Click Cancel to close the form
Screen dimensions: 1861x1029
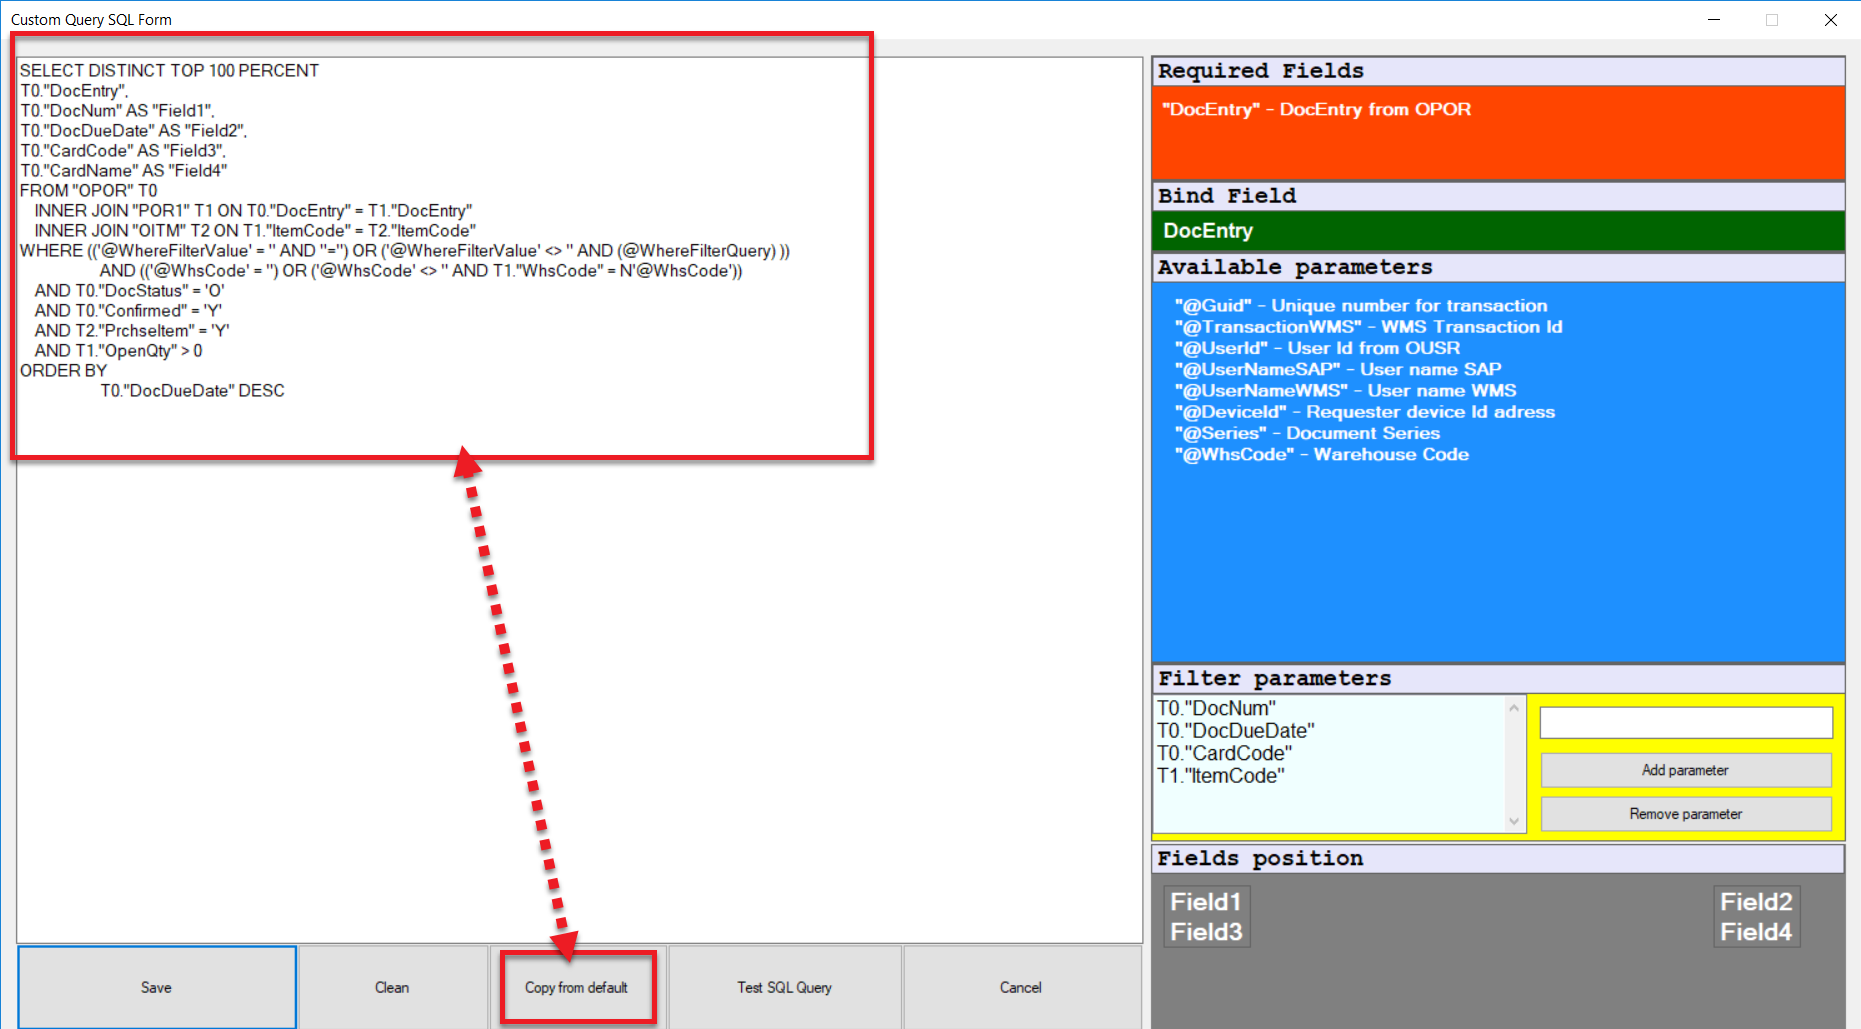(1020, 987)
